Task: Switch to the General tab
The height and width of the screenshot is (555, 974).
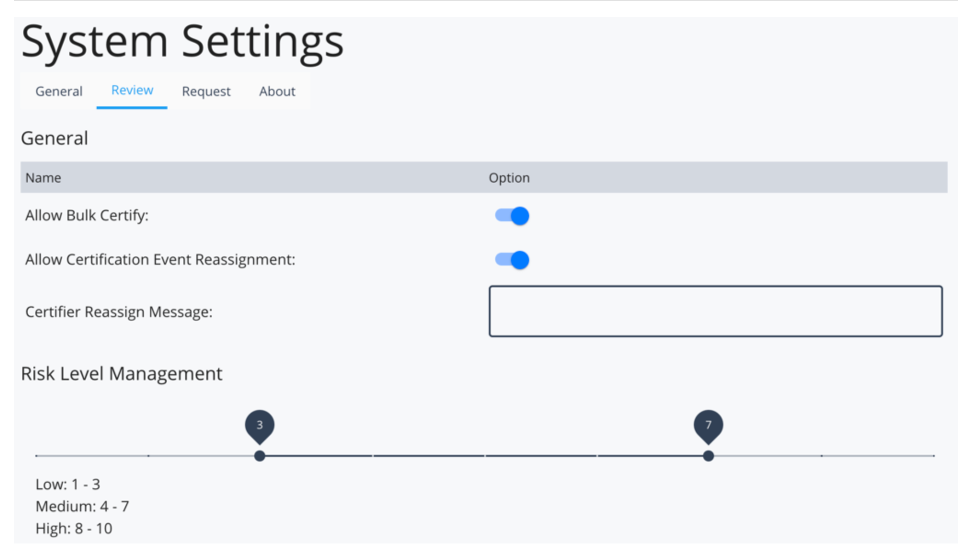Action: coord(59,91)
